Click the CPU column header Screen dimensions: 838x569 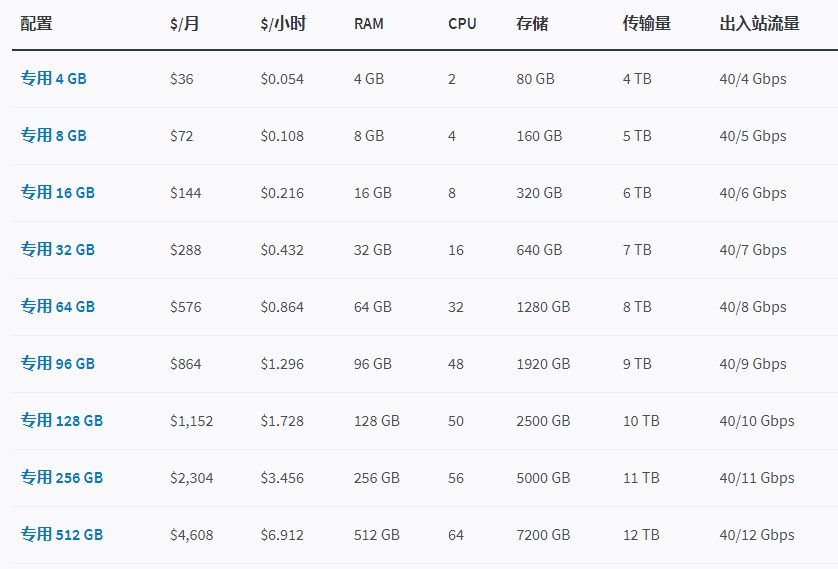(x=462, y=24)
